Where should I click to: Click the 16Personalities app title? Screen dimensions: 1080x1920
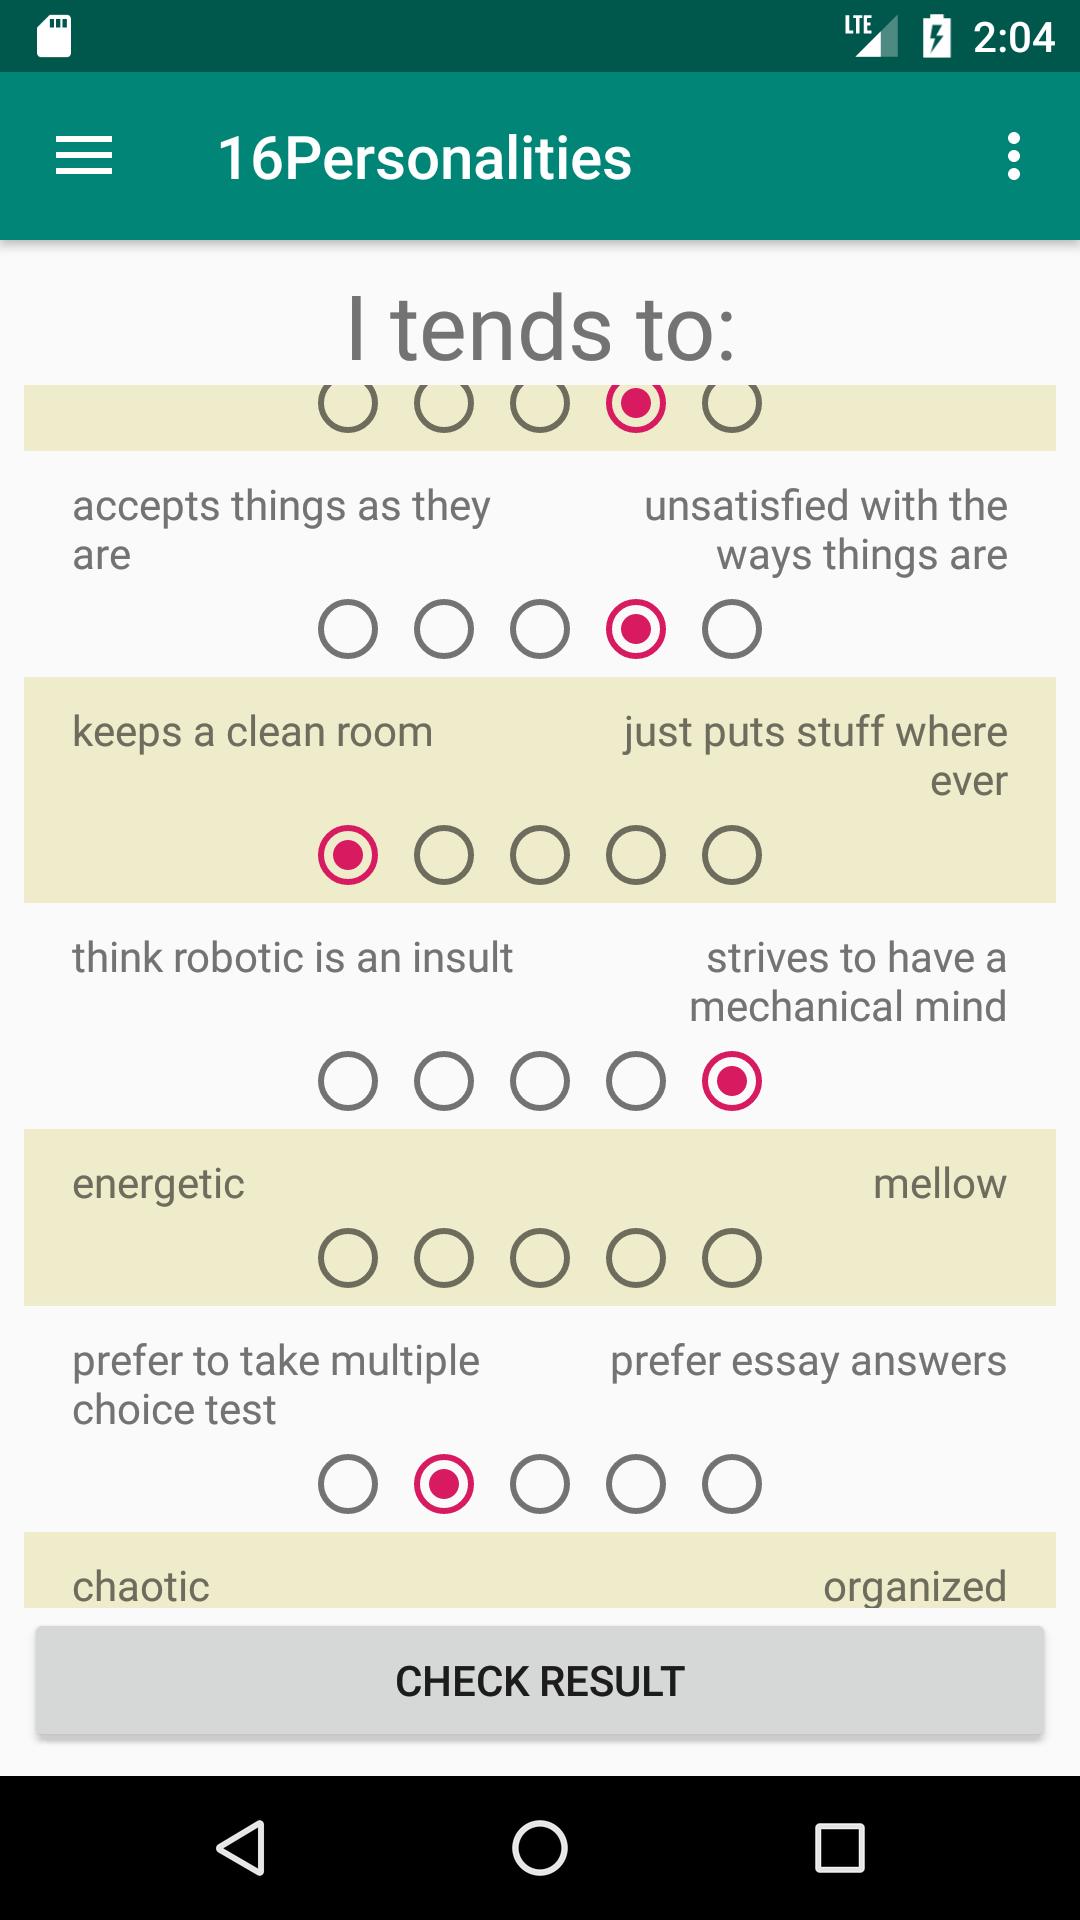[425, 156]
